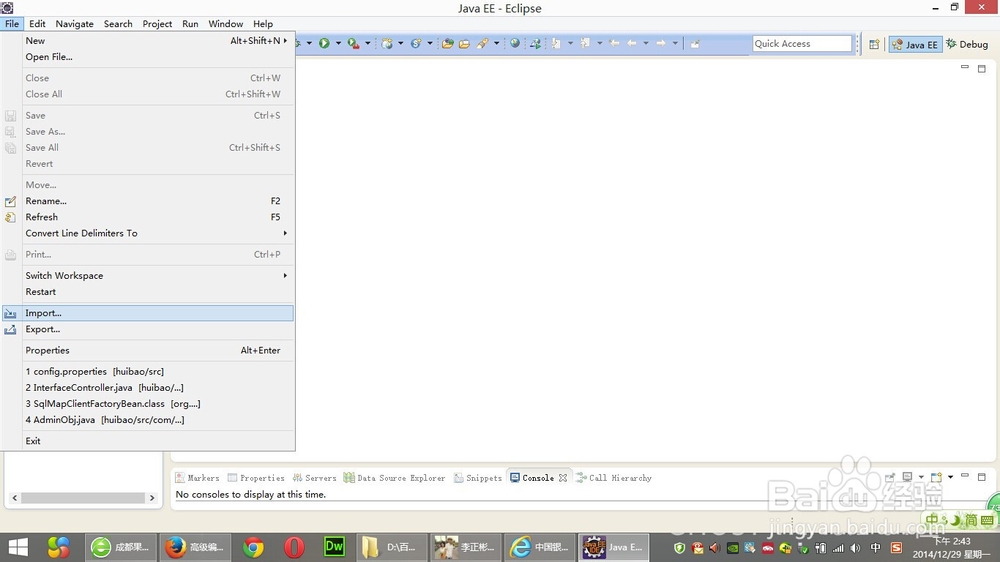
Task: Select Import... in the File menu
Action: point(148,313)
